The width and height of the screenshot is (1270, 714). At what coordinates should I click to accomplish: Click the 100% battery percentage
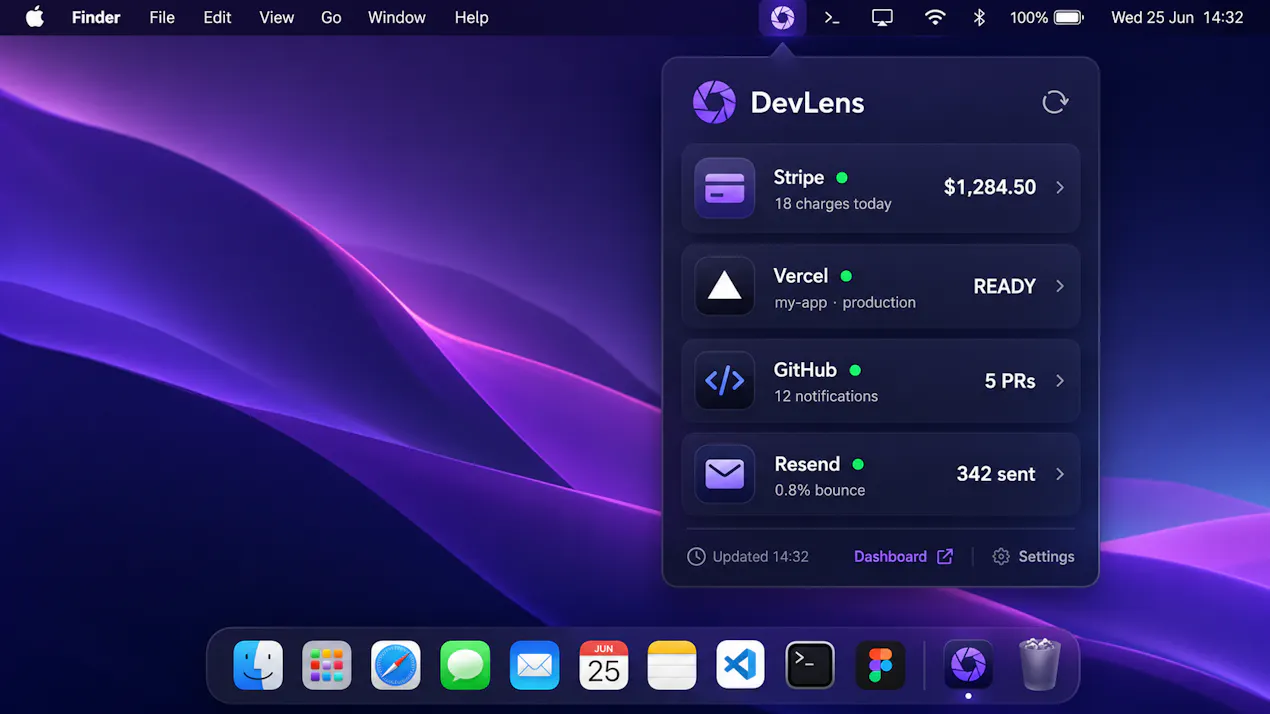(x=1029, y=18)
